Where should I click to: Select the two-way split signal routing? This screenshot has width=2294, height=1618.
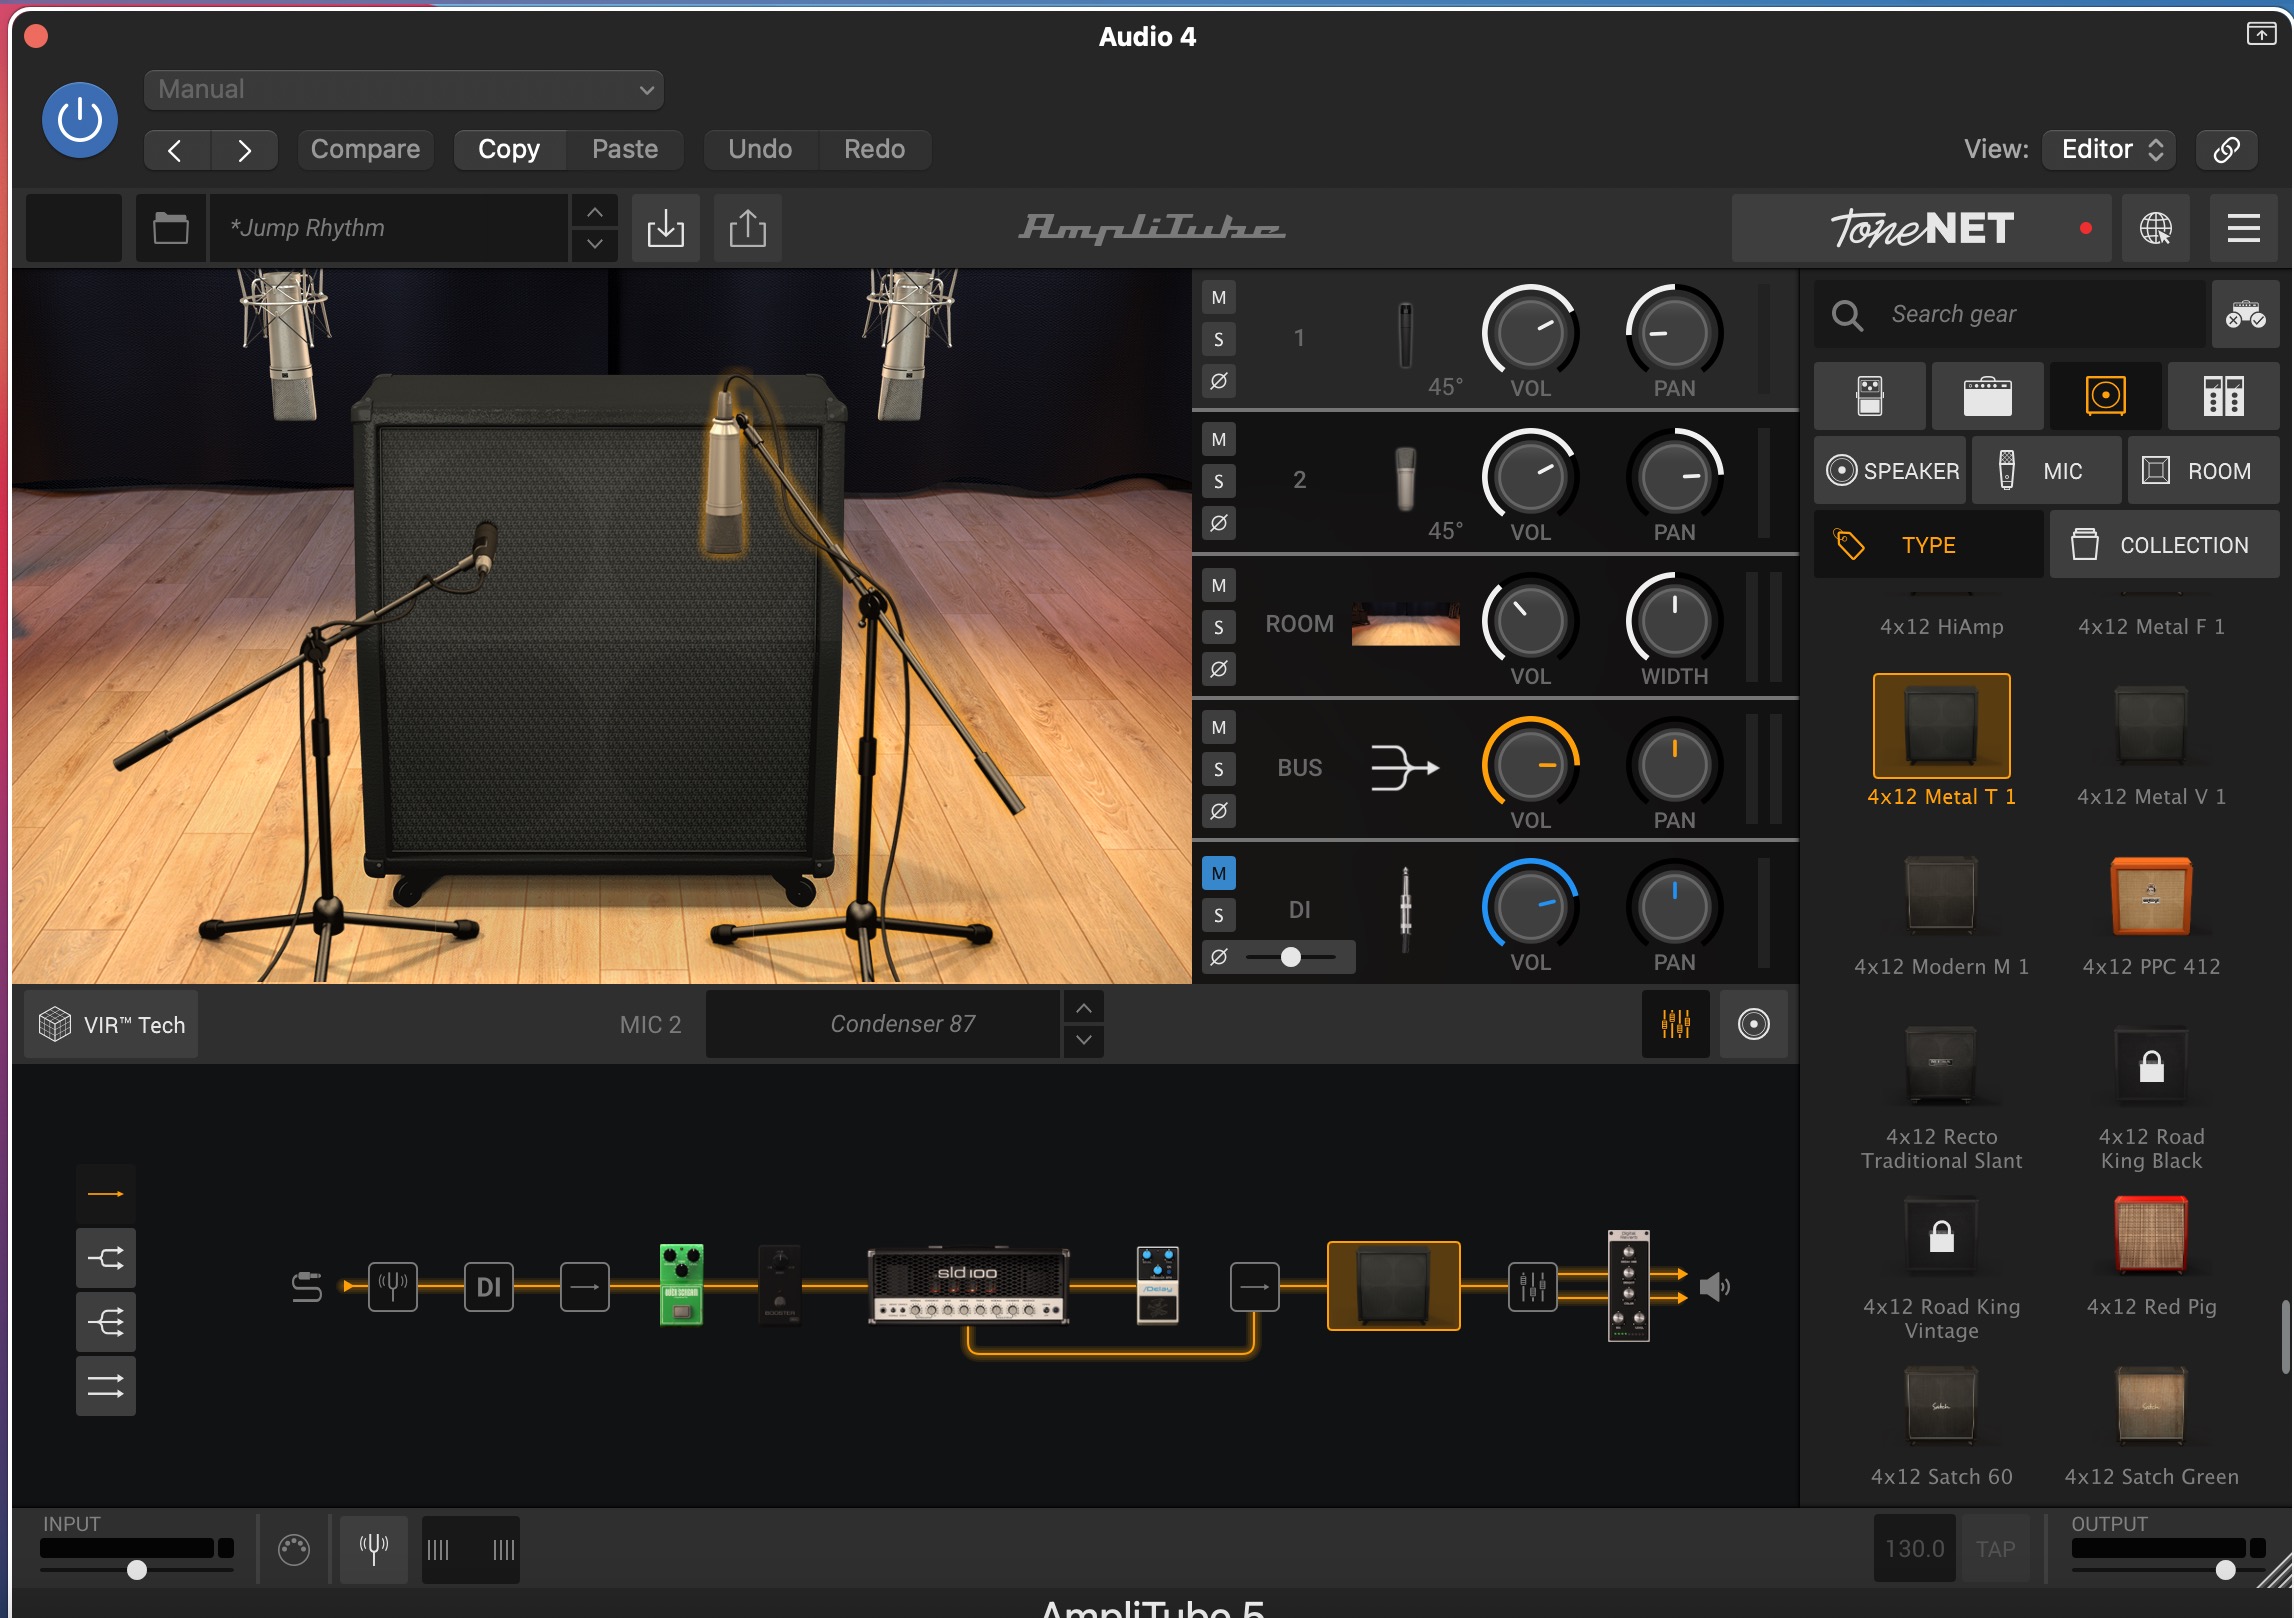pyautogui.click(x=106, y=1258)
